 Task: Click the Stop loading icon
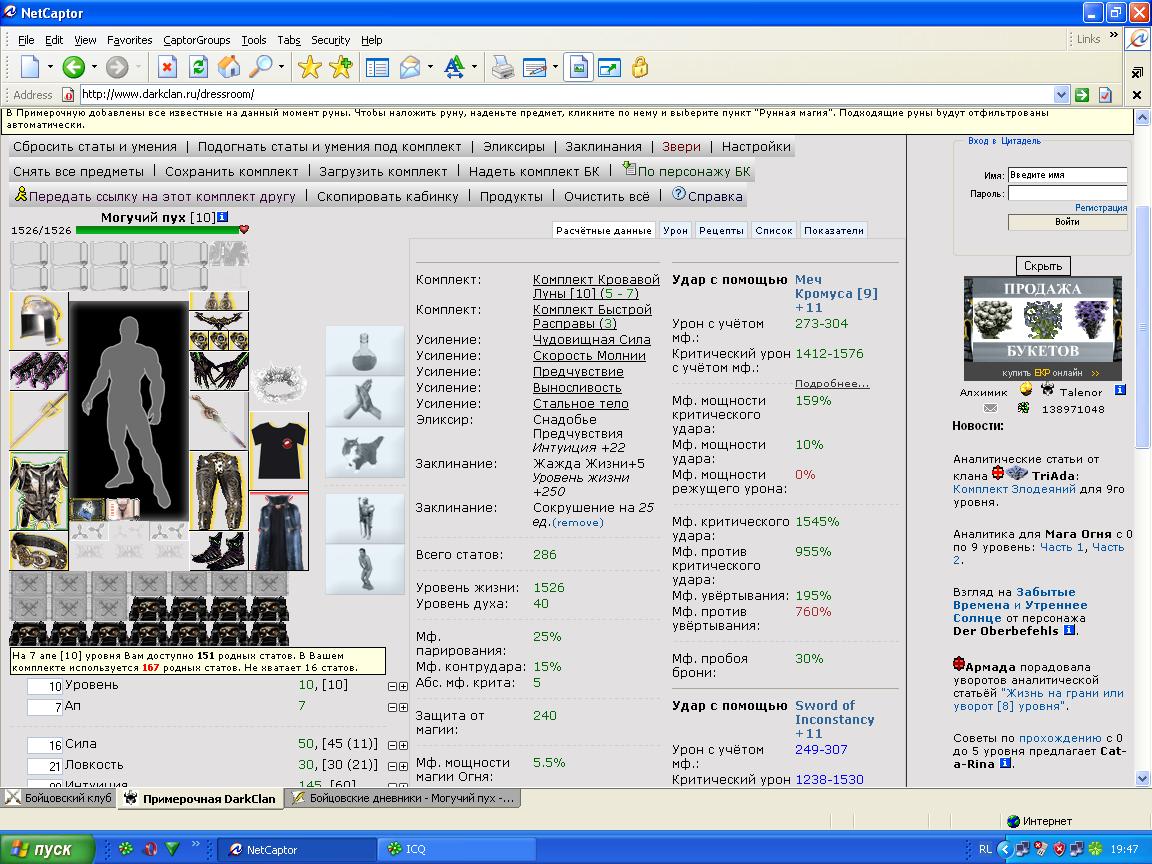[167, 67]
